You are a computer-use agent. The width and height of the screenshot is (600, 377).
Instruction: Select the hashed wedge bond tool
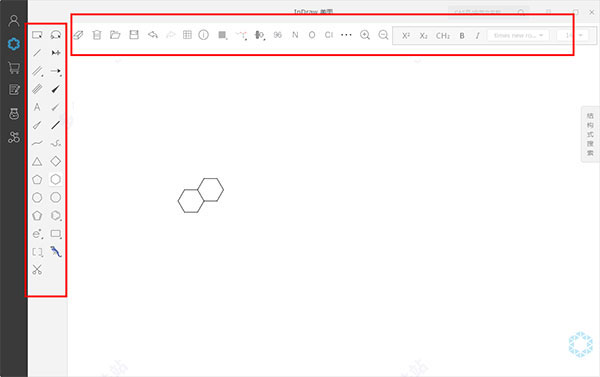coord(56,107)
